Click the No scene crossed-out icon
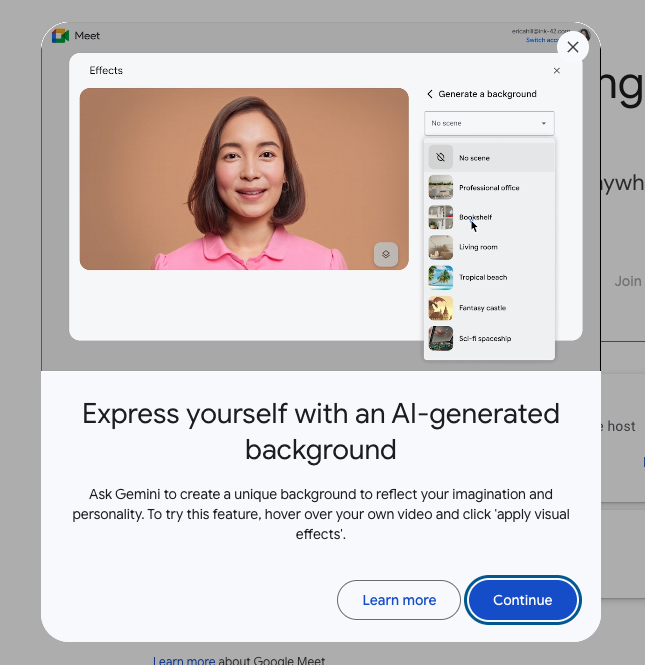 pyautogui.click(x=441, y=157)
